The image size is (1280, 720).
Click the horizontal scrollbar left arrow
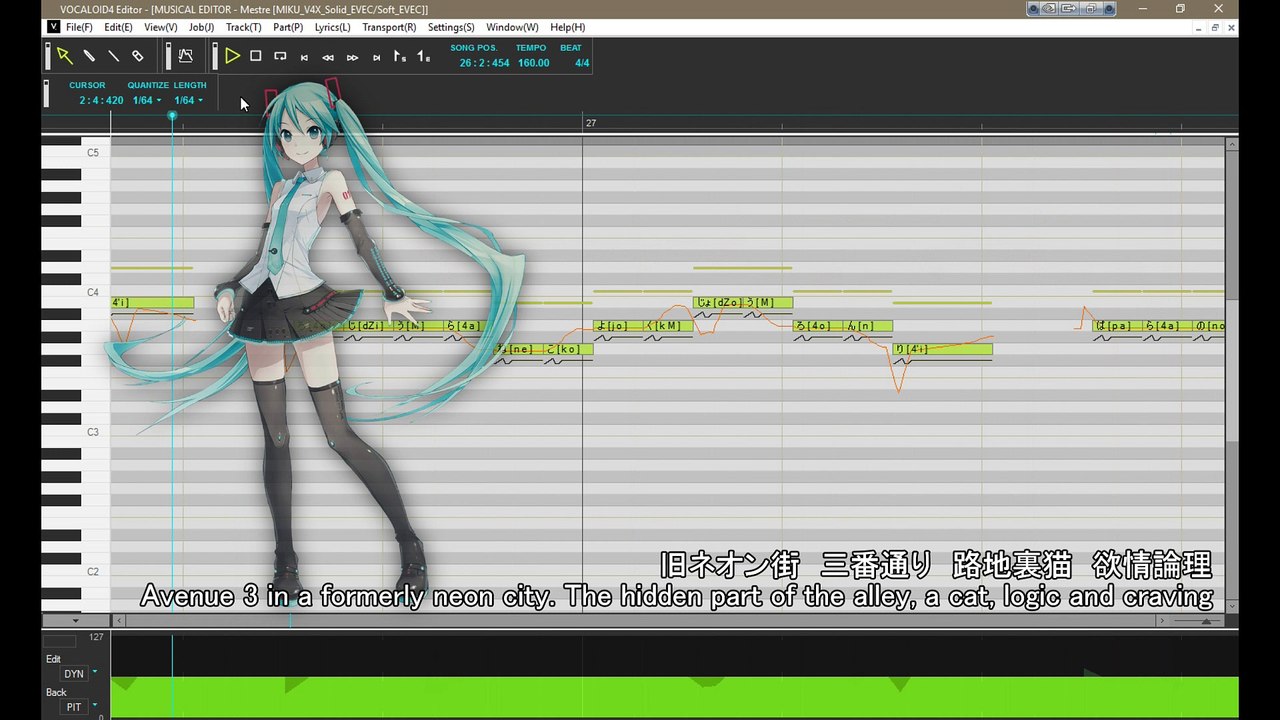point(118,621)
